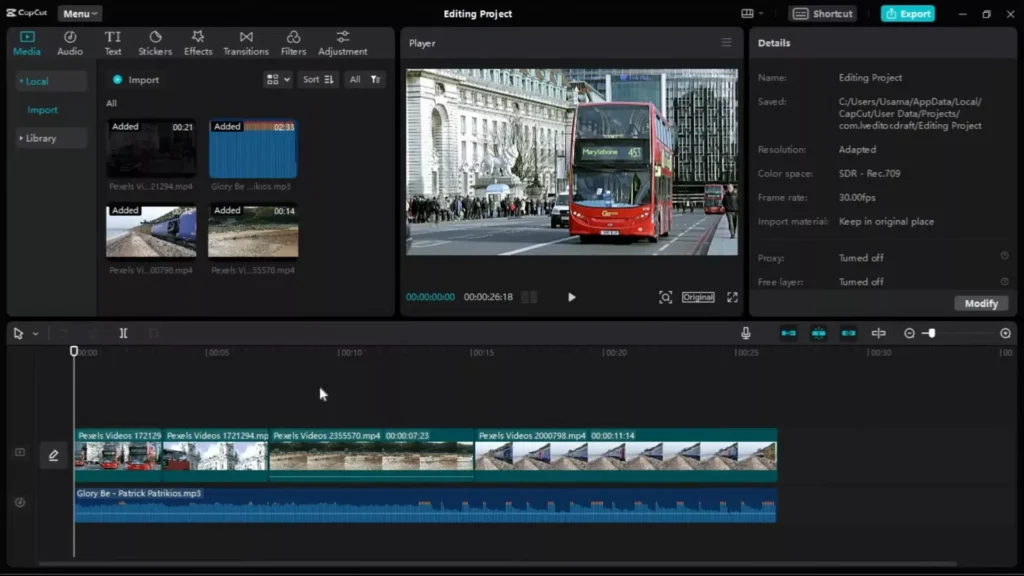Screen dimensions: 1024x576
Task: Toggle auto snapping in timeline toolbar
Action: 818,333
